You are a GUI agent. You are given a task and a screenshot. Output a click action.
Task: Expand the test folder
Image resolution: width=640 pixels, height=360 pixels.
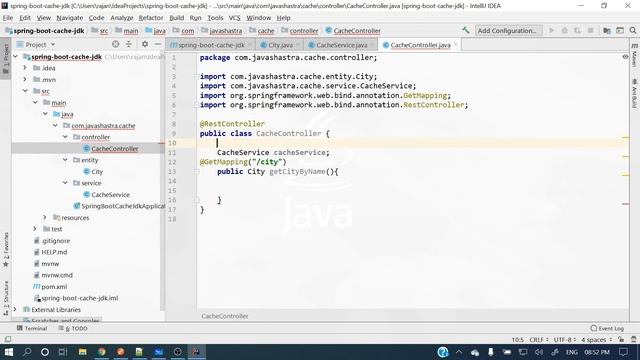(x=35, y=229)
